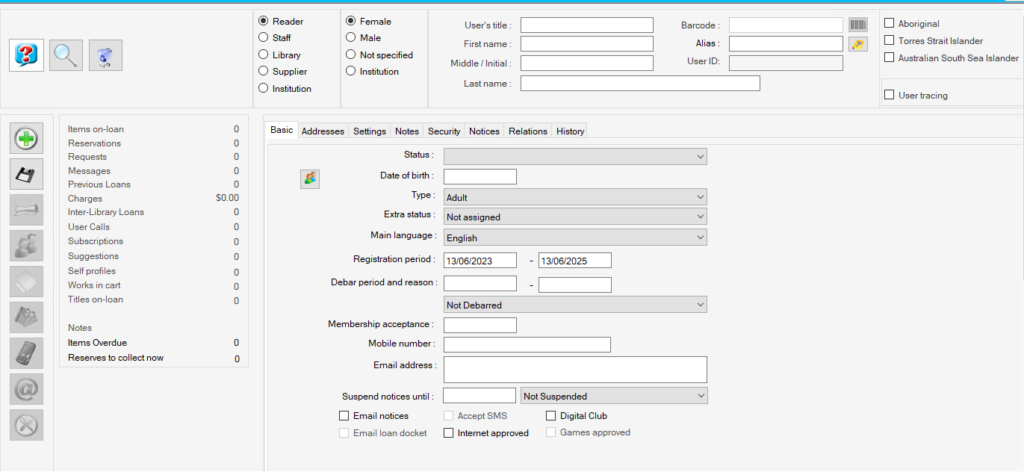Click the recycle bin clear icon
This screenshot has width=1024, height=472.
point(105,55)
